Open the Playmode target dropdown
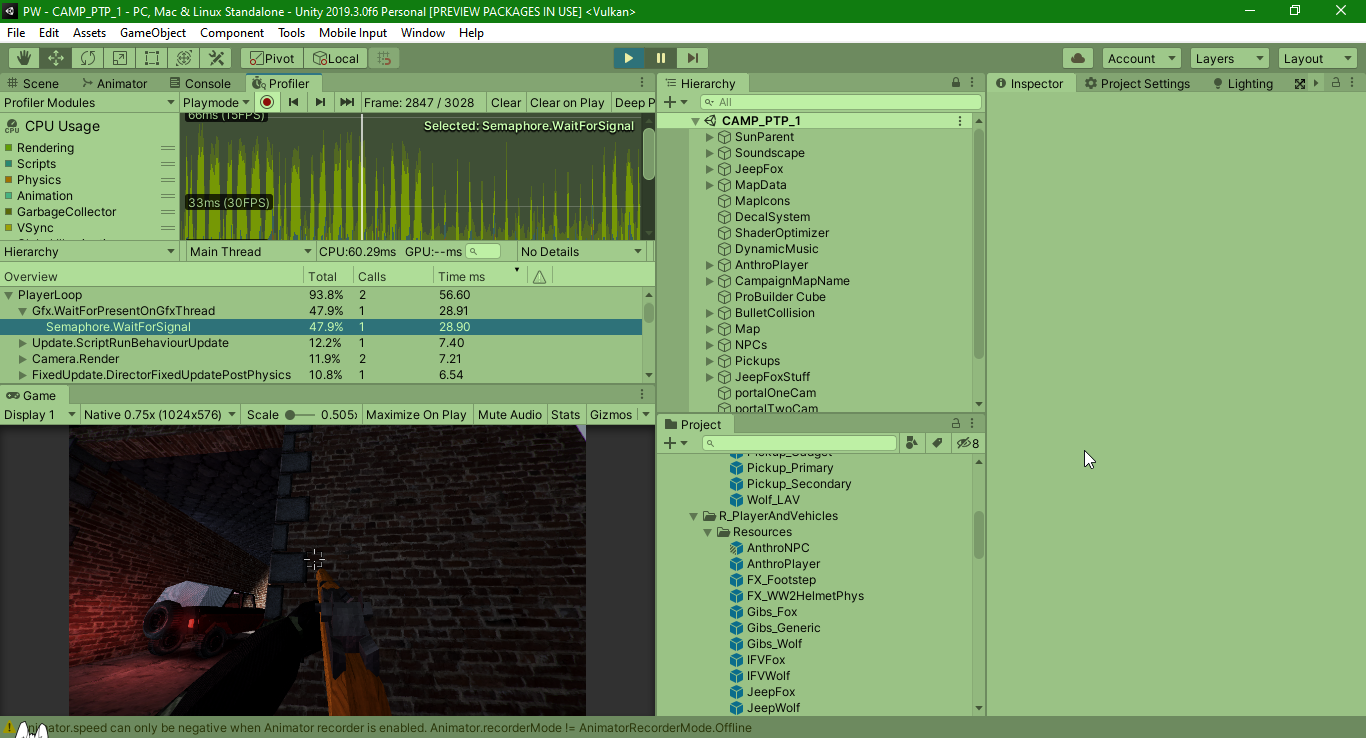The height and width of the screenshot is (738, 1366). click(x=217, y=102)
